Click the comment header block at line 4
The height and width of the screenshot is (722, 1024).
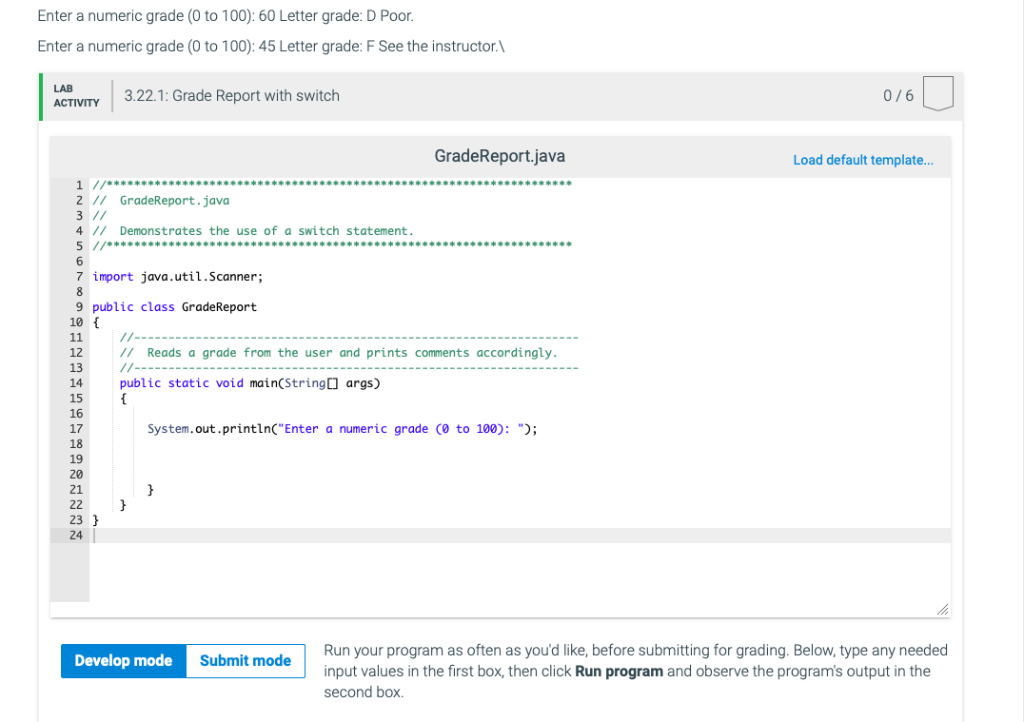[250, 230]
